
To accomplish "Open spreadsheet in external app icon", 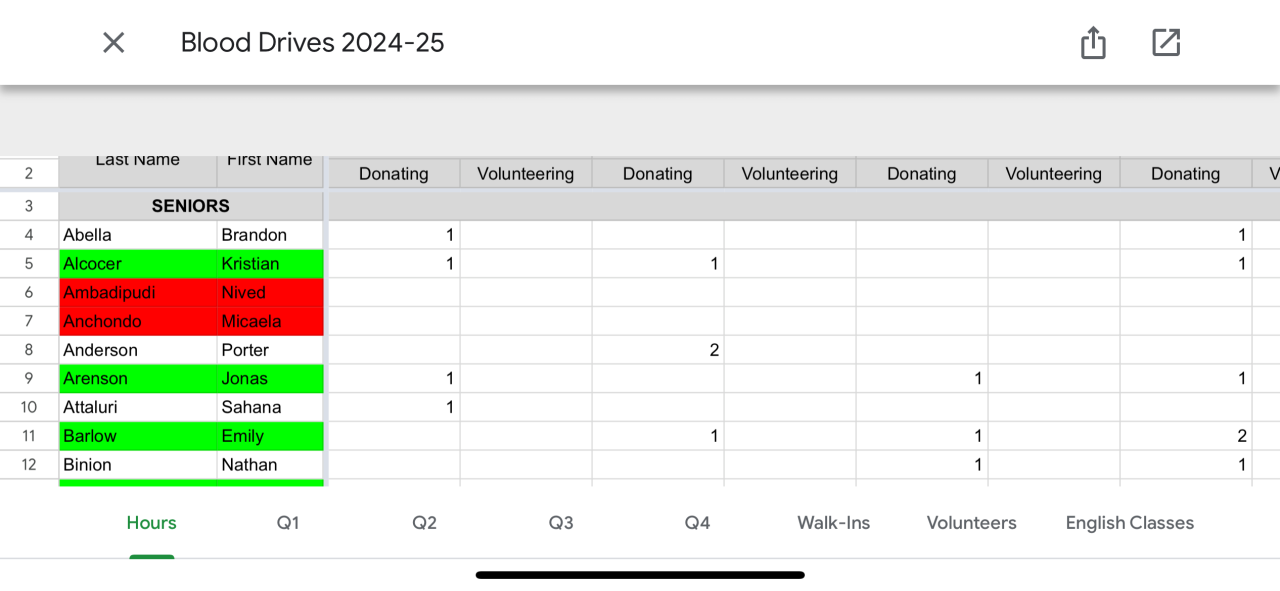I will pos(1166,43).
